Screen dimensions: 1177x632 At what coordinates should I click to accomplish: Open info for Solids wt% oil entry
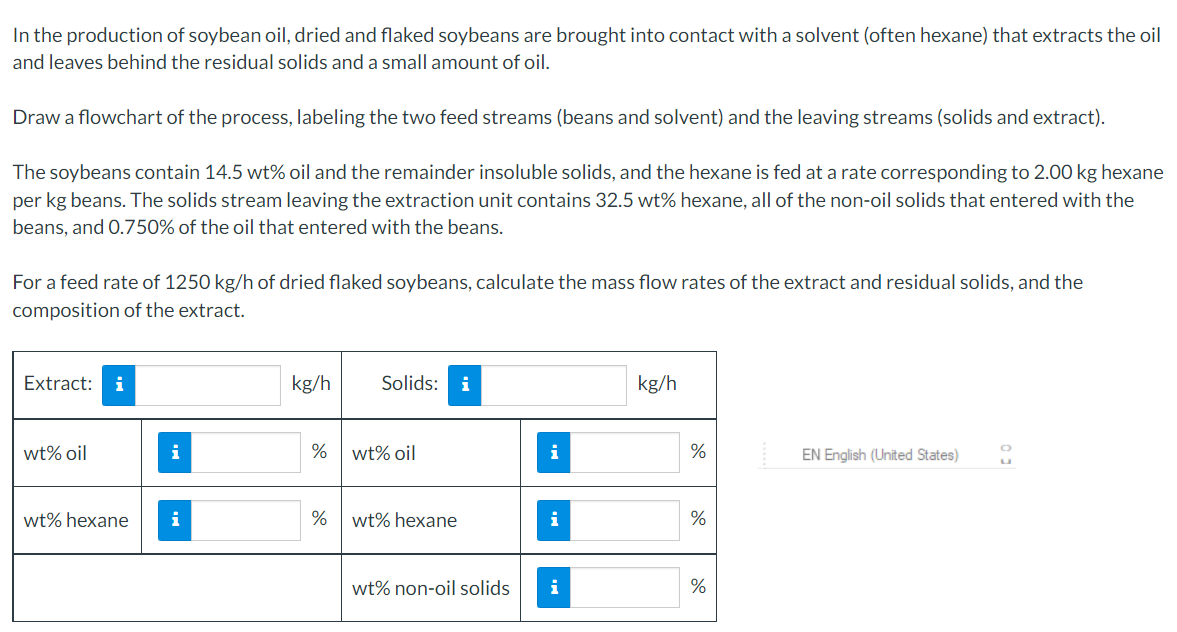tap(553, 452)
